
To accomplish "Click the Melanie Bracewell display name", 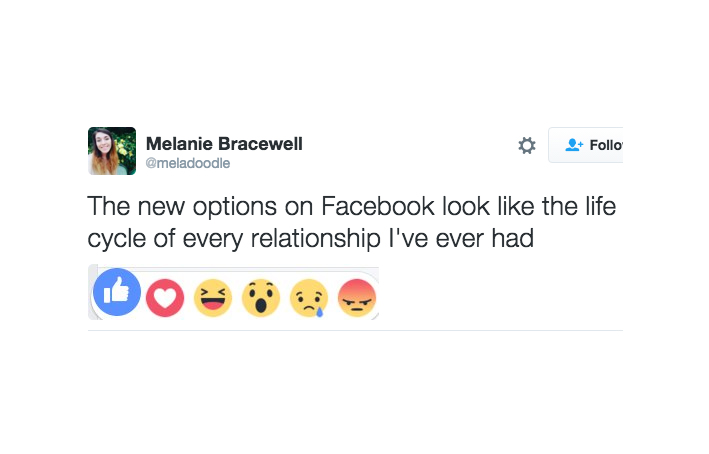I will click(x=224, y=144).
